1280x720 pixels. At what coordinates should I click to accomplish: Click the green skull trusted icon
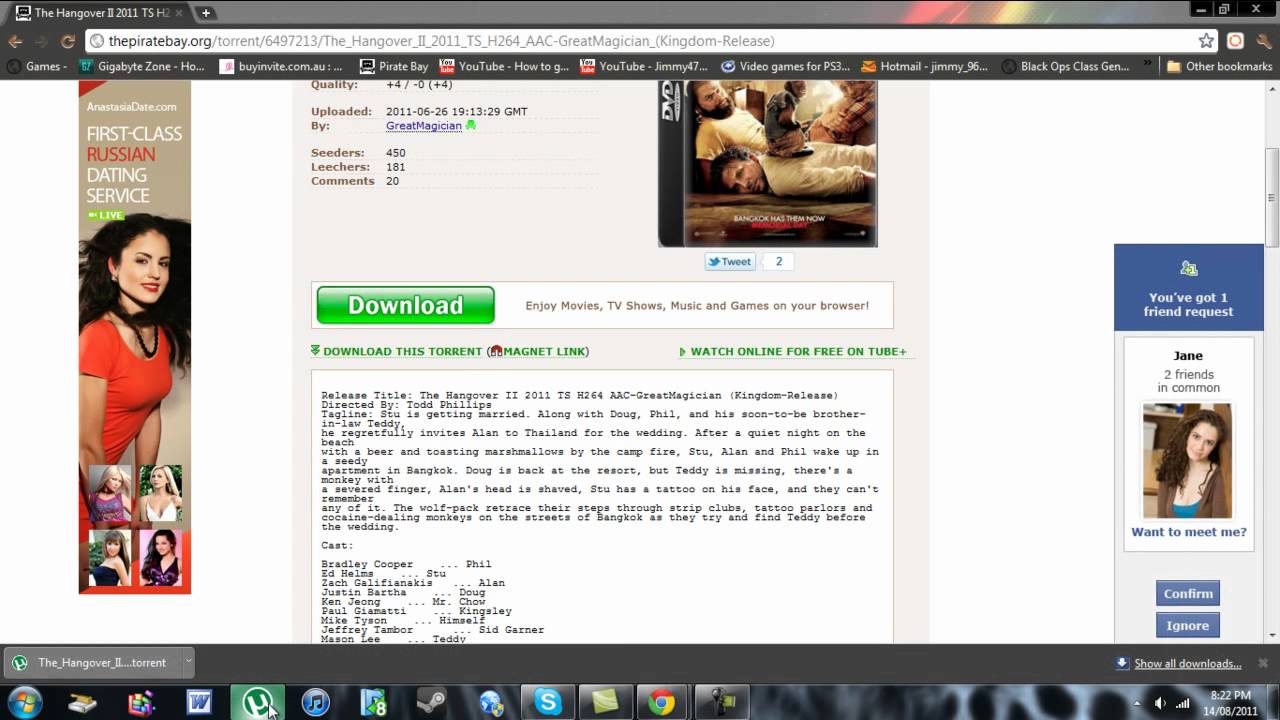(471, 126)
